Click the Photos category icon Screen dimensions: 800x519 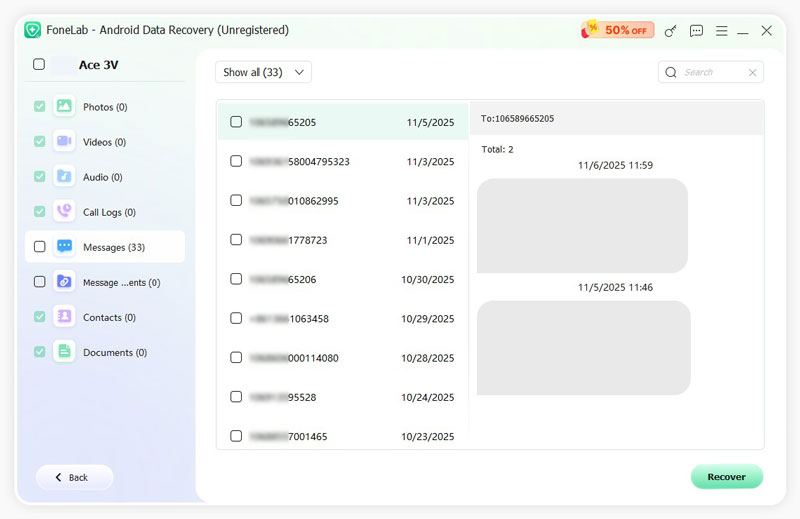pos(64,106)
